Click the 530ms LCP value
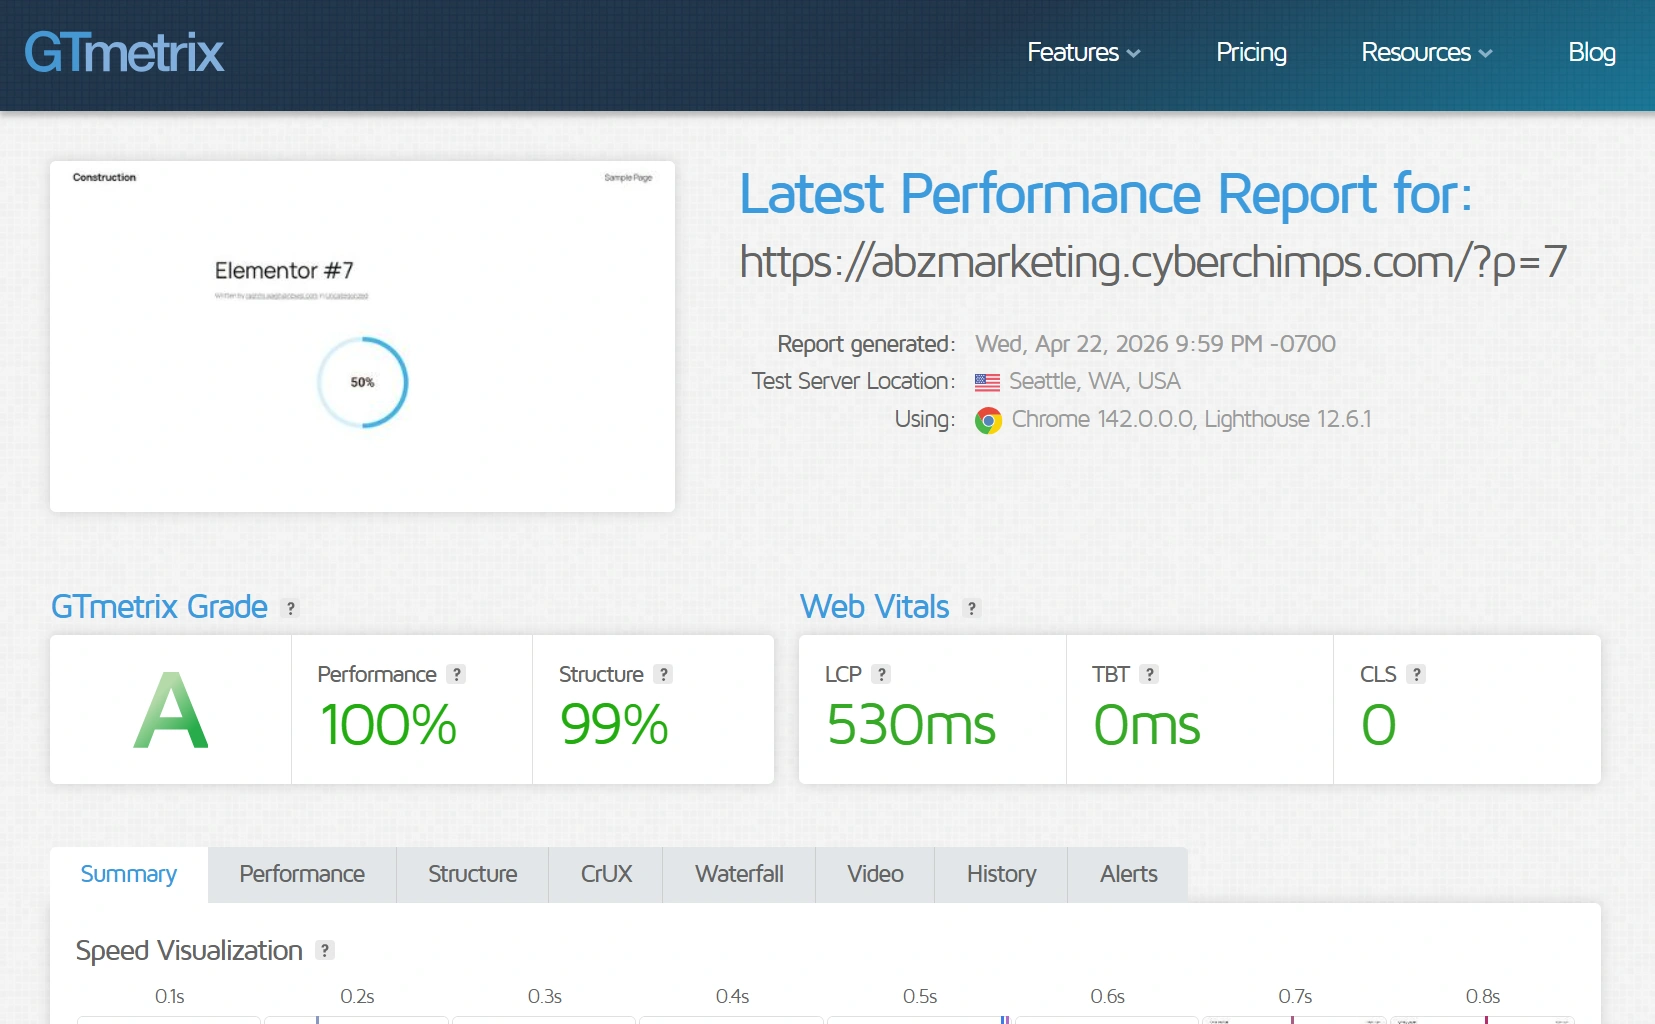 911,725
